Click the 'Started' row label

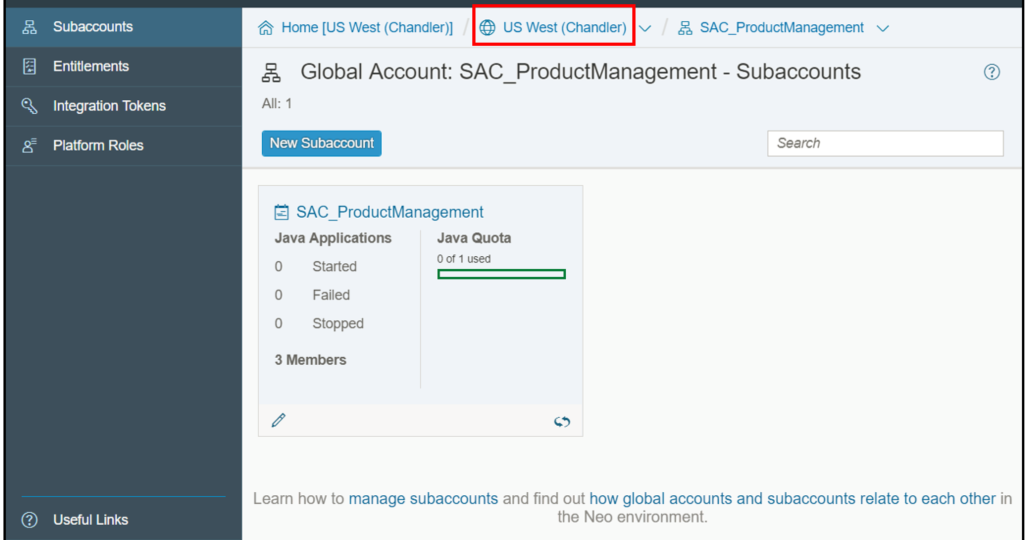[x=334, y=266]
